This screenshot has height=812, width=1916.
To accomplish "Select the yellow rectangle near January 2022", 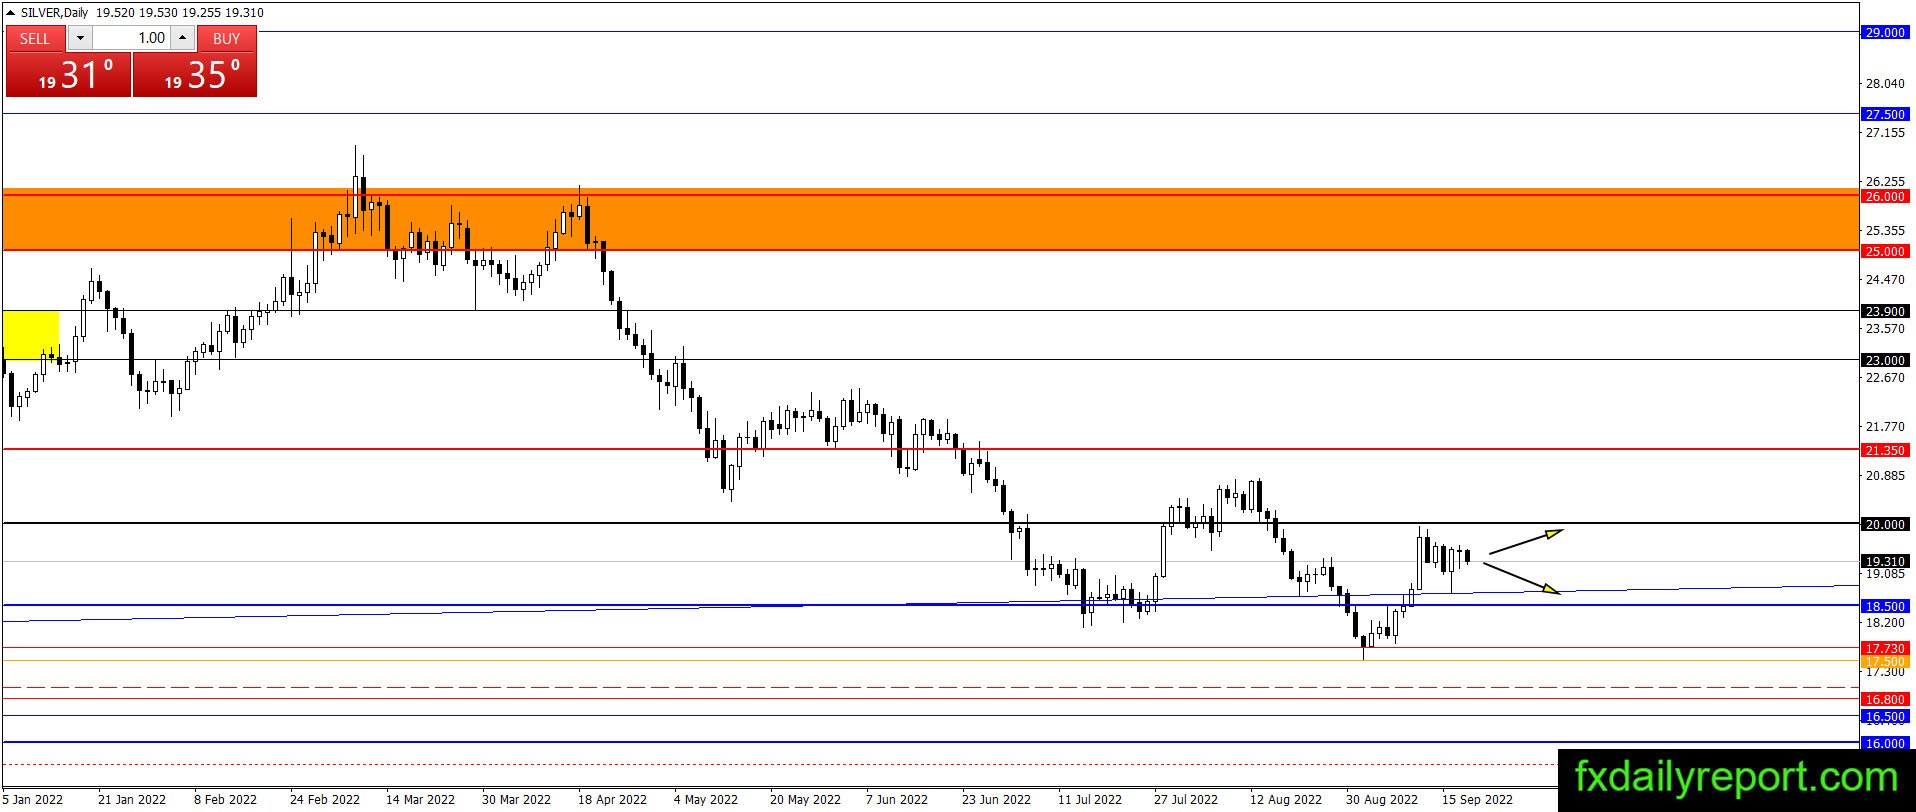I will click(31, 335).
